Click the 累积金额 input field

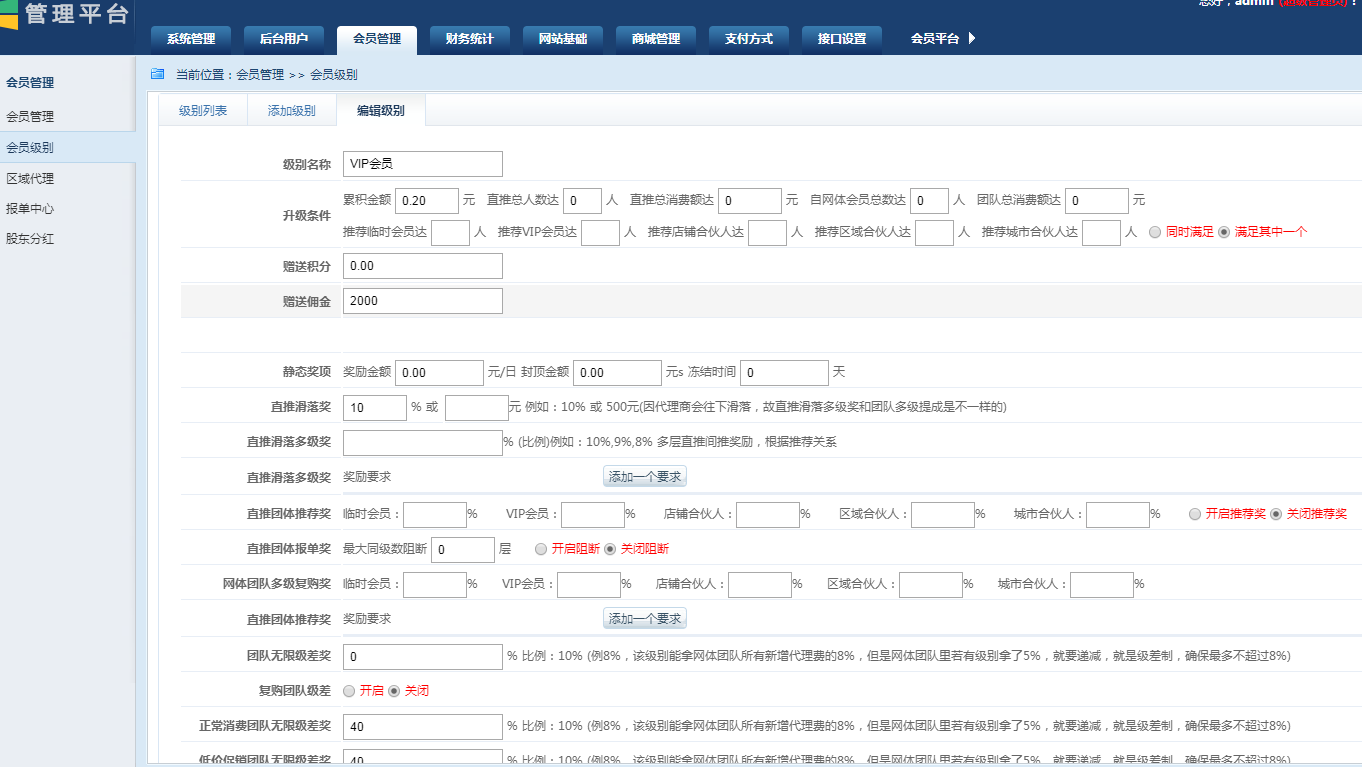click(x=427, y=200)
